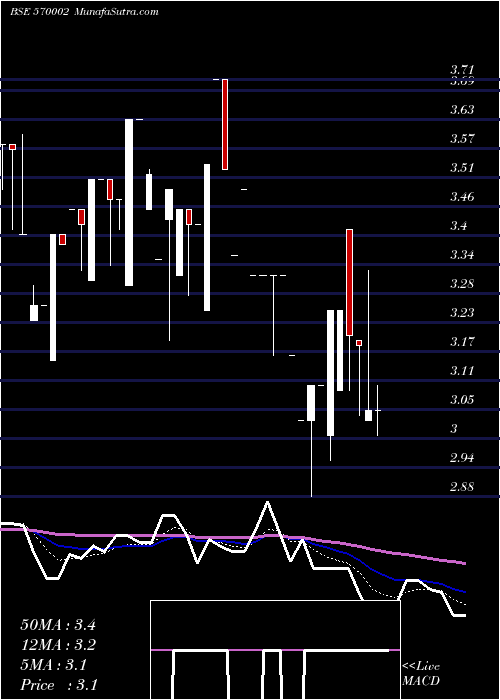Click the 3.63 price axis label
The width and height of the screenshot is (500, 700).
[x=462, y=109]
